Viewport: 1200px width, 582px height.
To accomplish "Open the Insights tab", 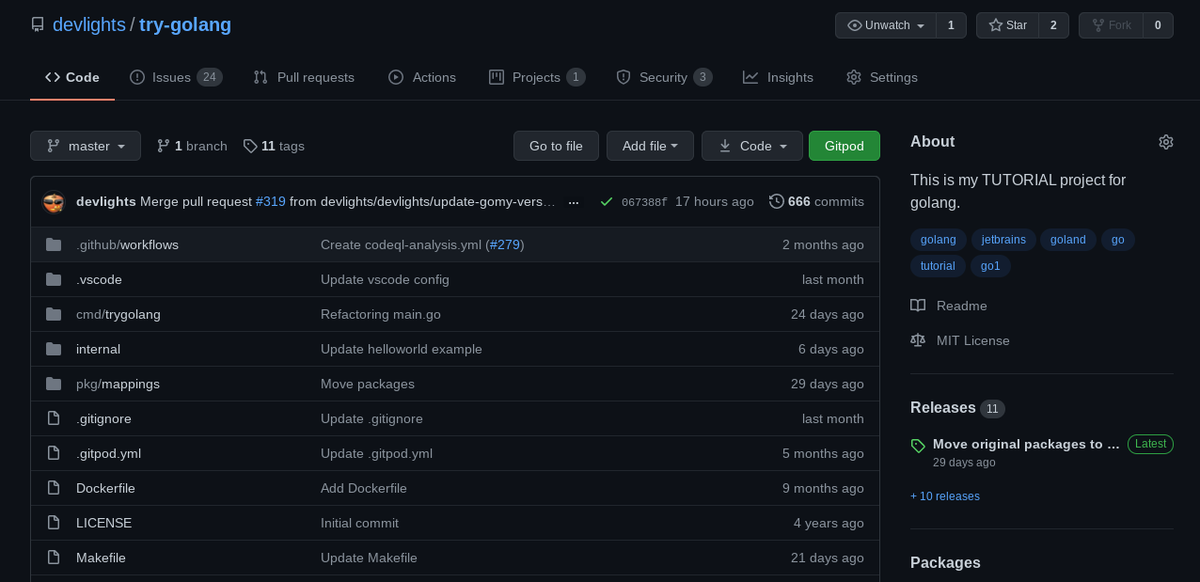I will (x=778, y=77).
